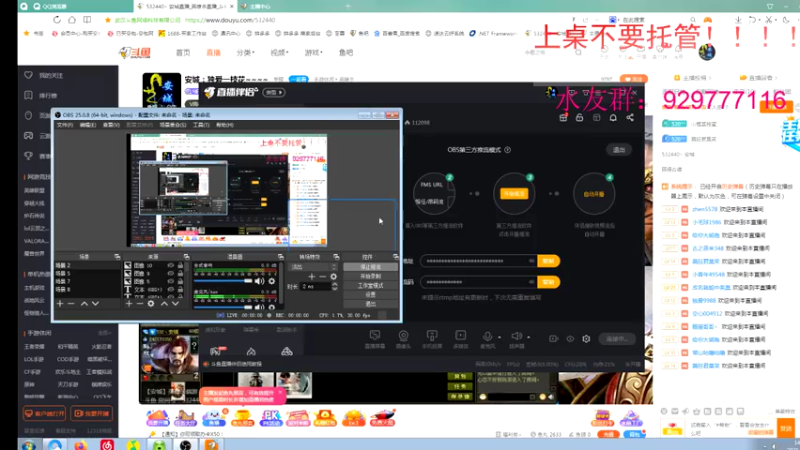Open the 淡出 transition dropdown
This screenshot has width=800, height=450.
point(314,267)
